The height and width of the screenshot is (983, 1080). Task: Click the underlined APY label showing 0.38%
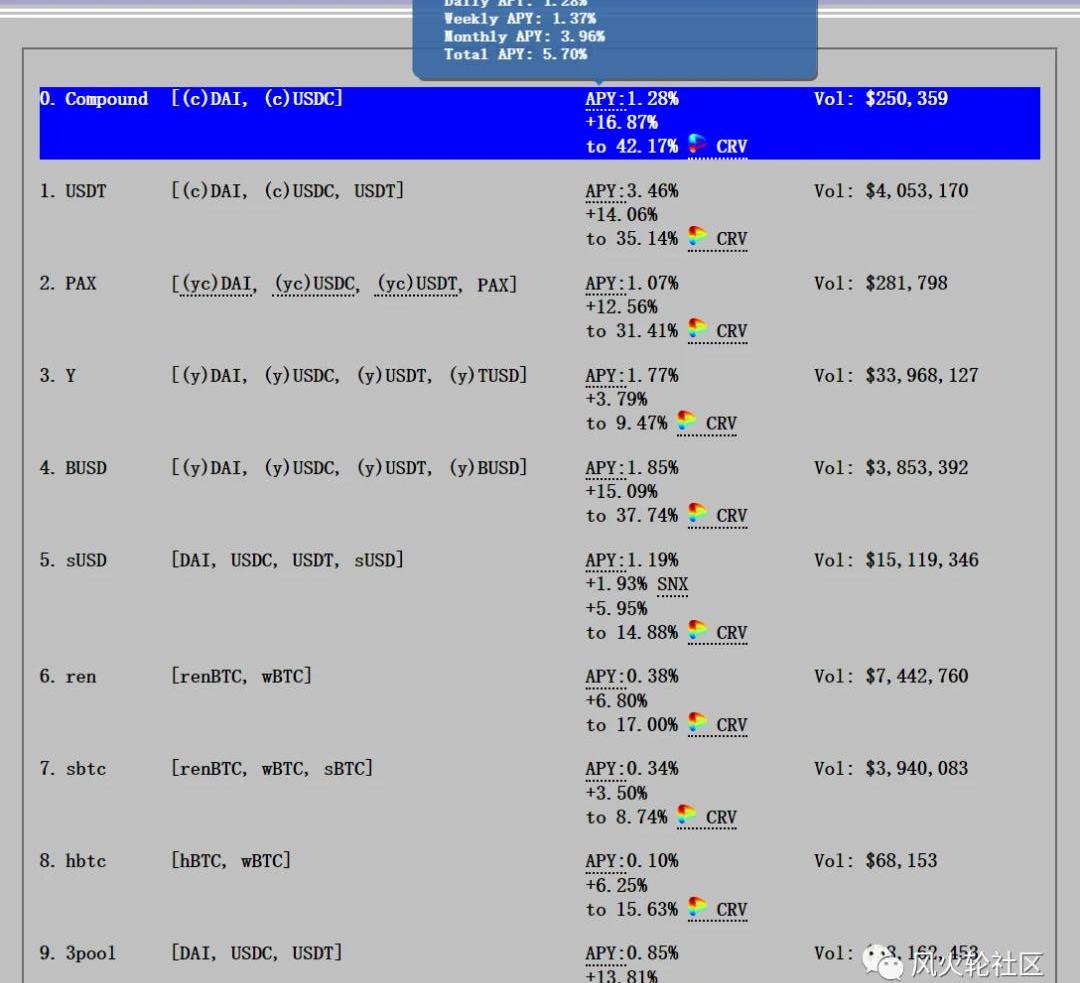(x=605, y=676)
